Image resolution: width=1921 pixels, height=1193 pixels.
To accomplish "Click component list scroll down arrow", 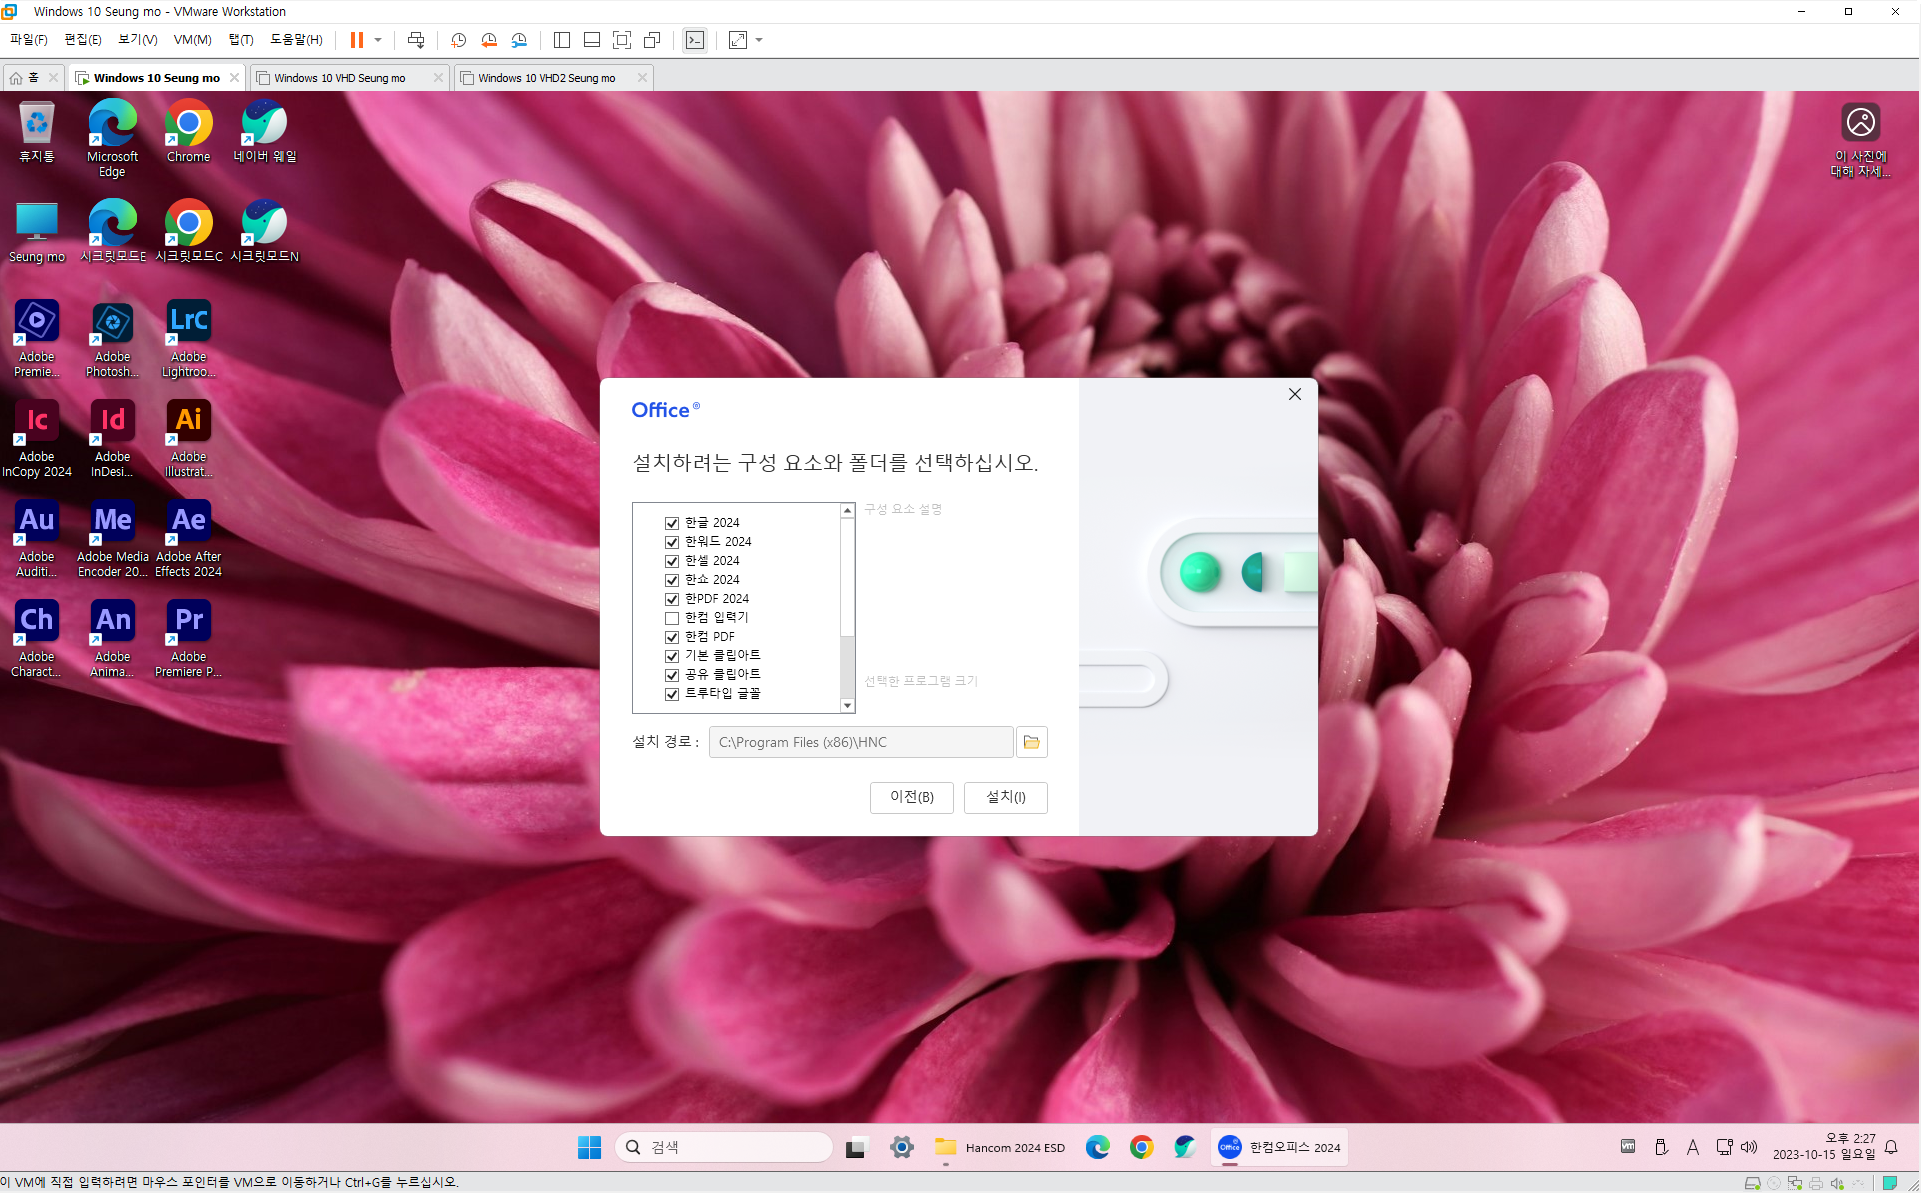I will [847, 705].
